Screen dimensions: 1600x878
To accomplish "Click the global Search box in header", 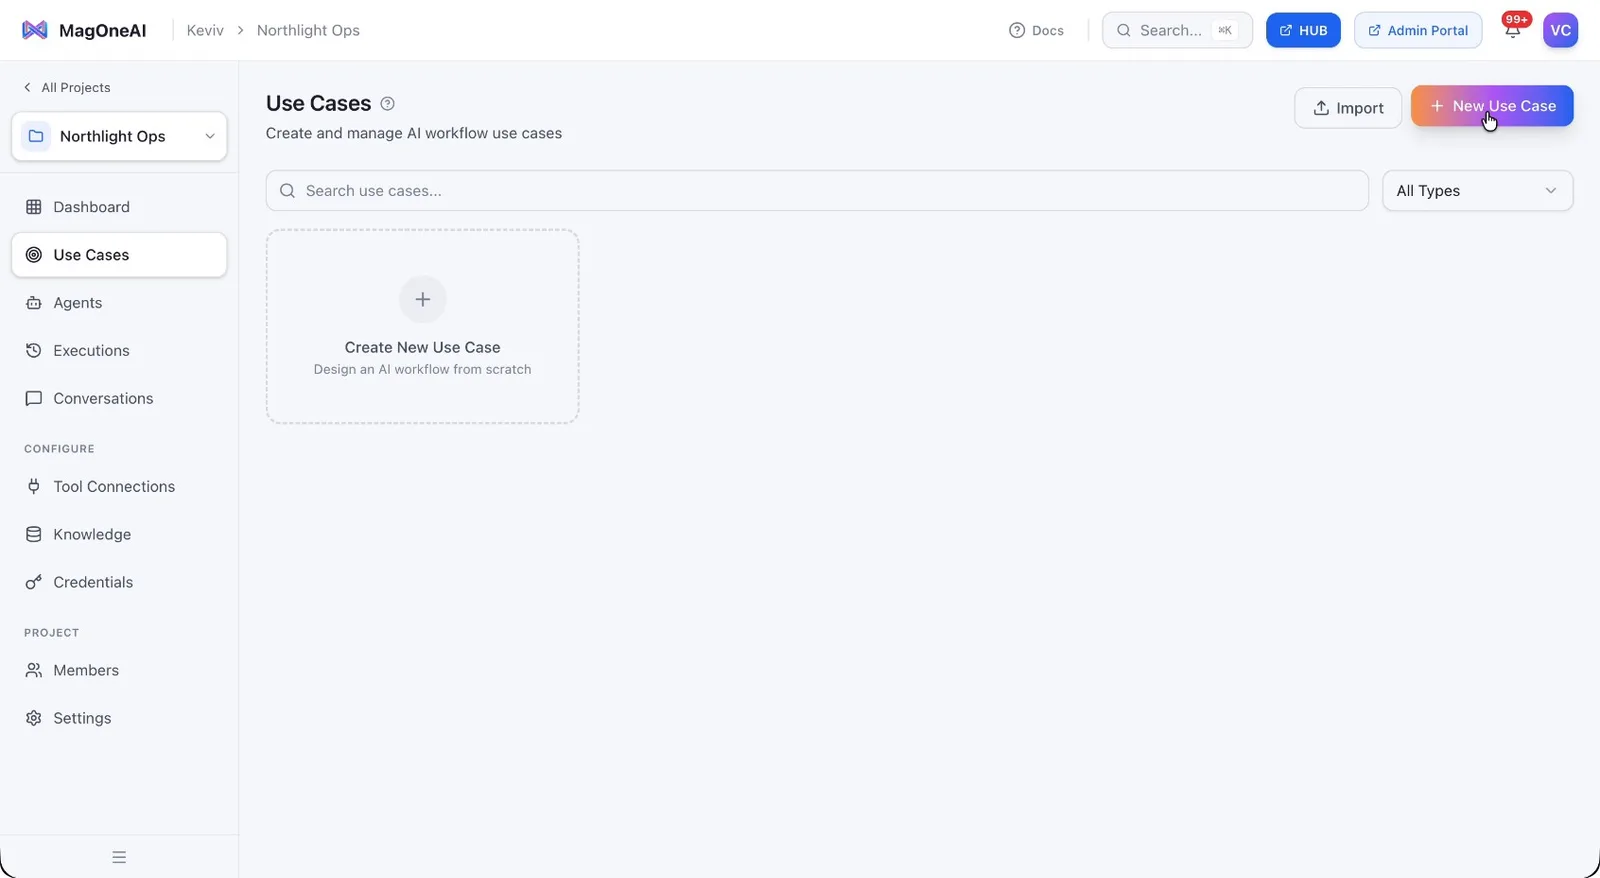I will point(1177,30).
